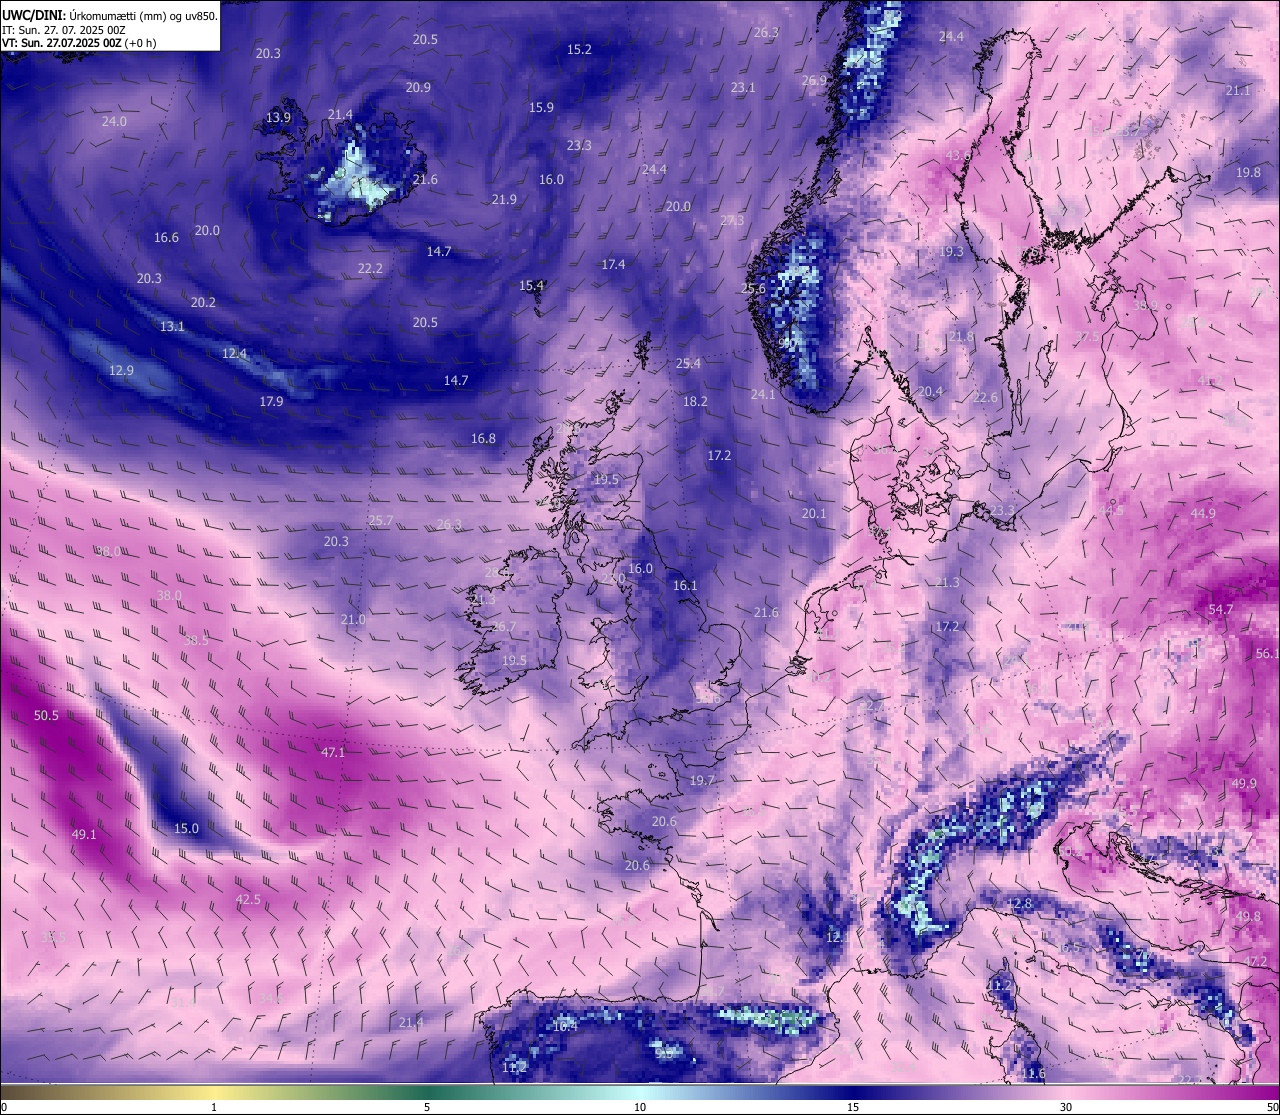Image resolution: width=1280 pixels, height=1115 pixels.
Task: Click the 16.8 value label
Action: 483,438
